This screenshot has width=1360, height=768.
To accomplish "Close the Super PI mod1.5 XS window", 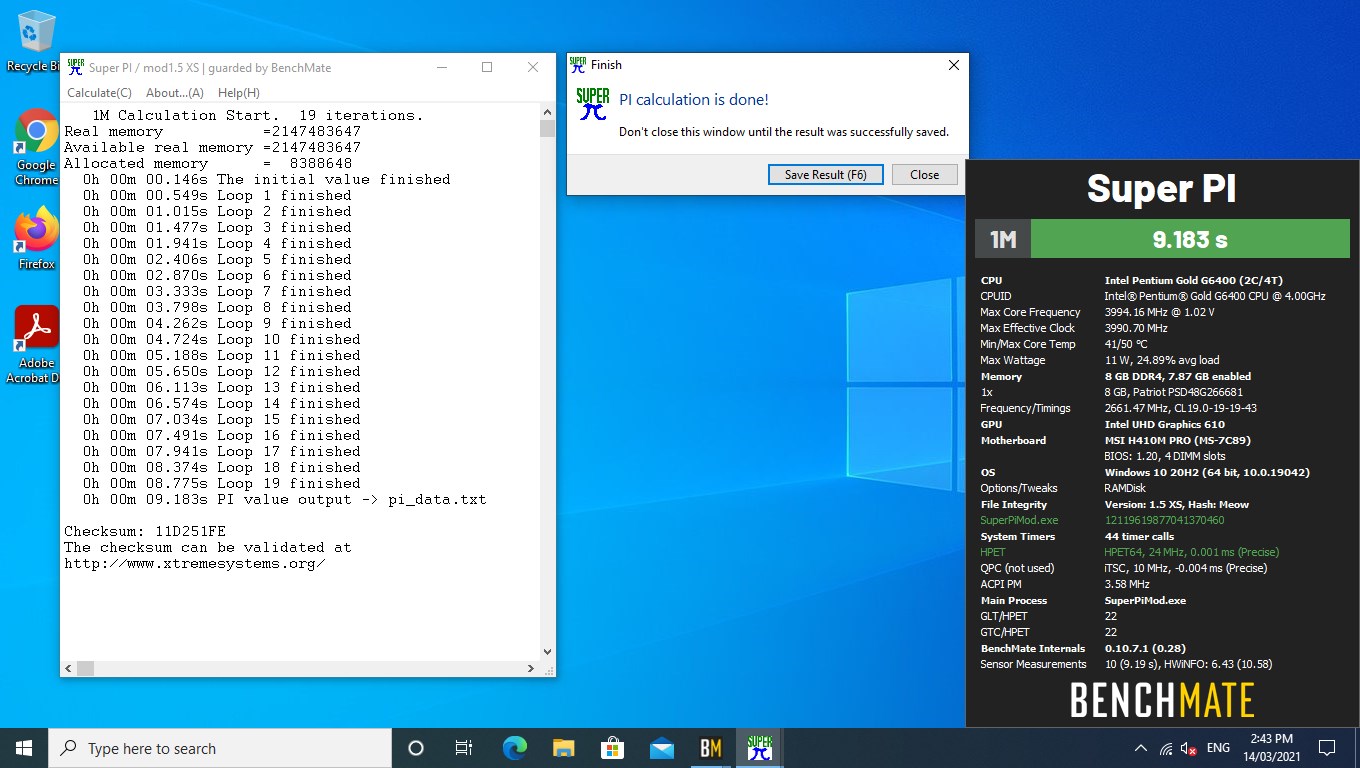I will coord(533,68).
